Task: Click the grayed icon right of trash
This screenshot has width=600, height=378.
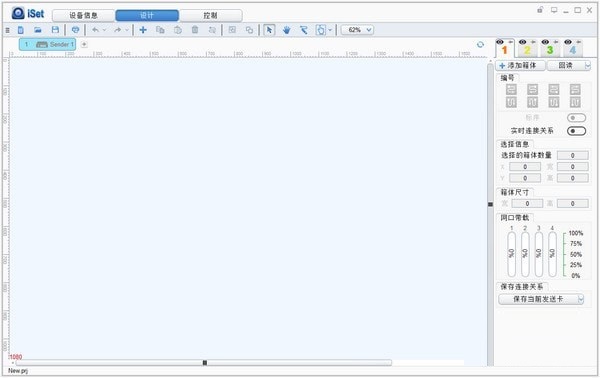Action: (x=212, y=30)
